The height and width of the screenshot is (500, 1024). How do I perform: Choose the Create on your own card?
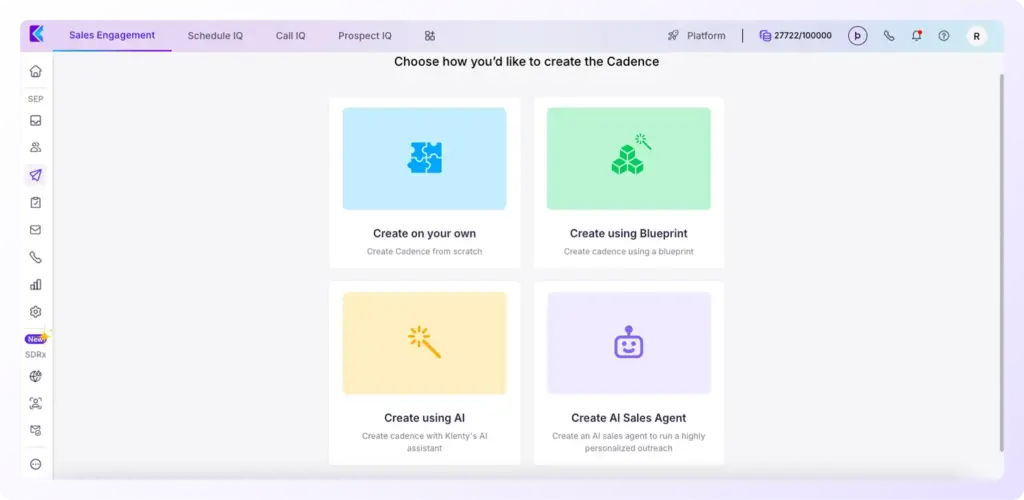(424, 182)
